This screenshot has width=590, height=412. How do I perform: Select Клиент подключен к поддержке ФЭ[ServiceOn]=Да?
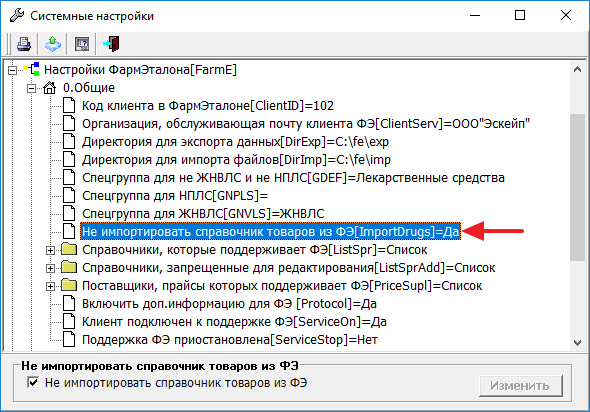coord(234,322)
